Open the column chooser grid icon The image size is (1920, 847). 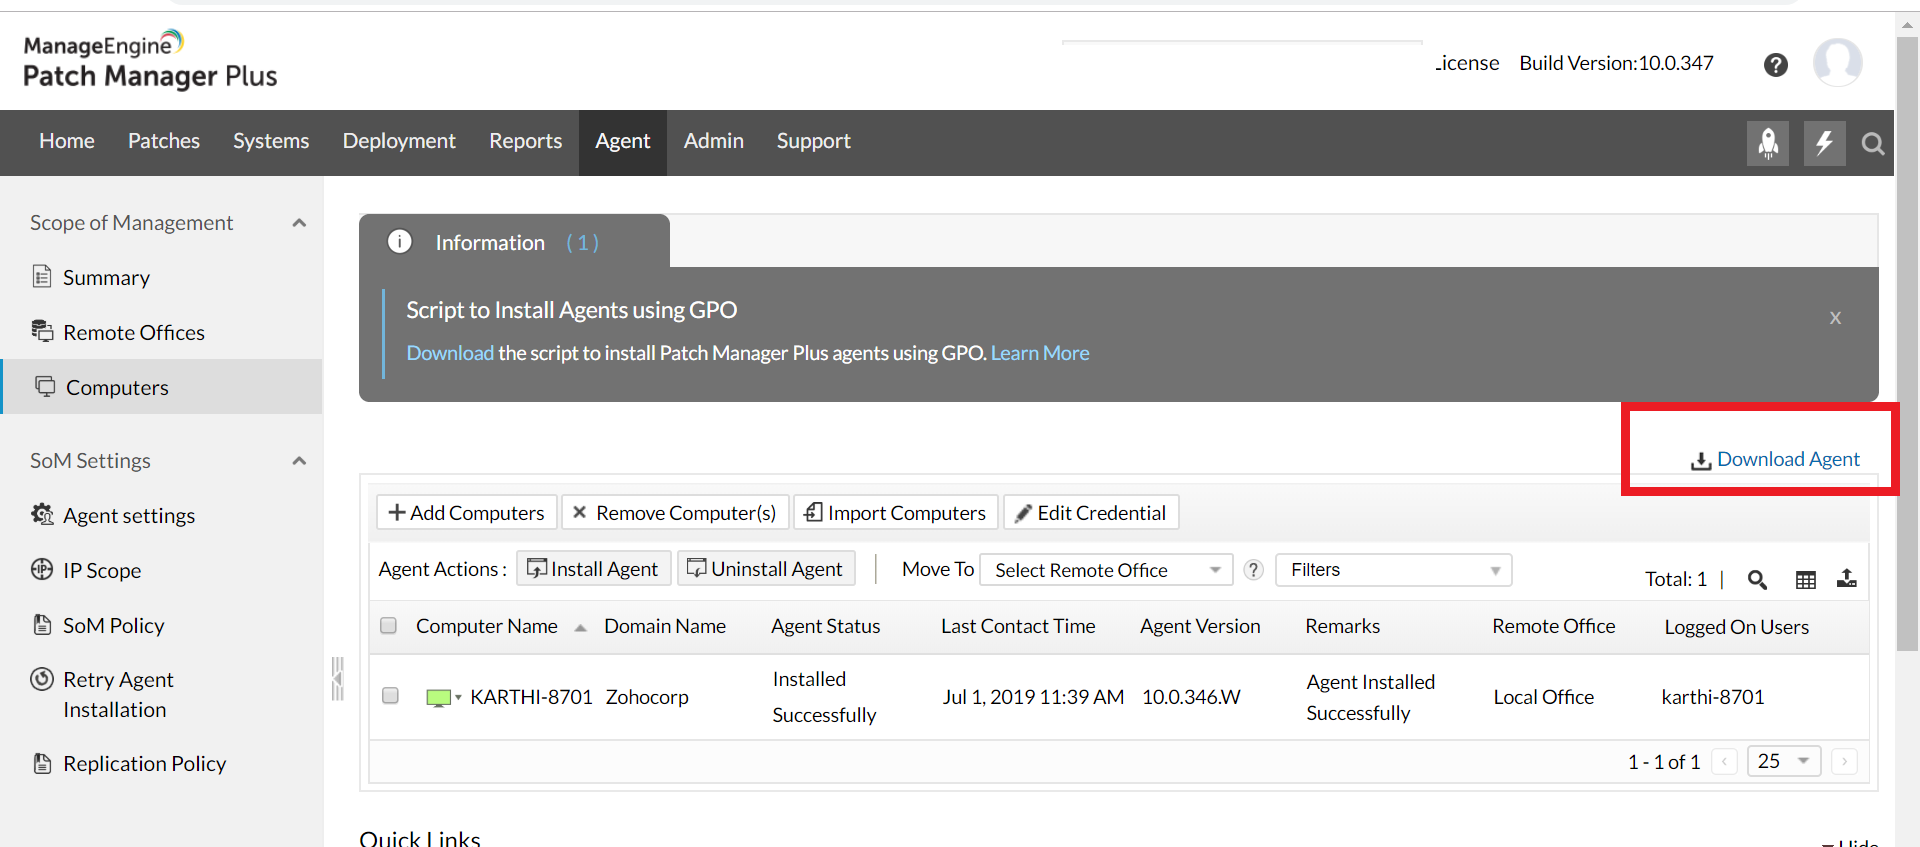coord(1805,579)
